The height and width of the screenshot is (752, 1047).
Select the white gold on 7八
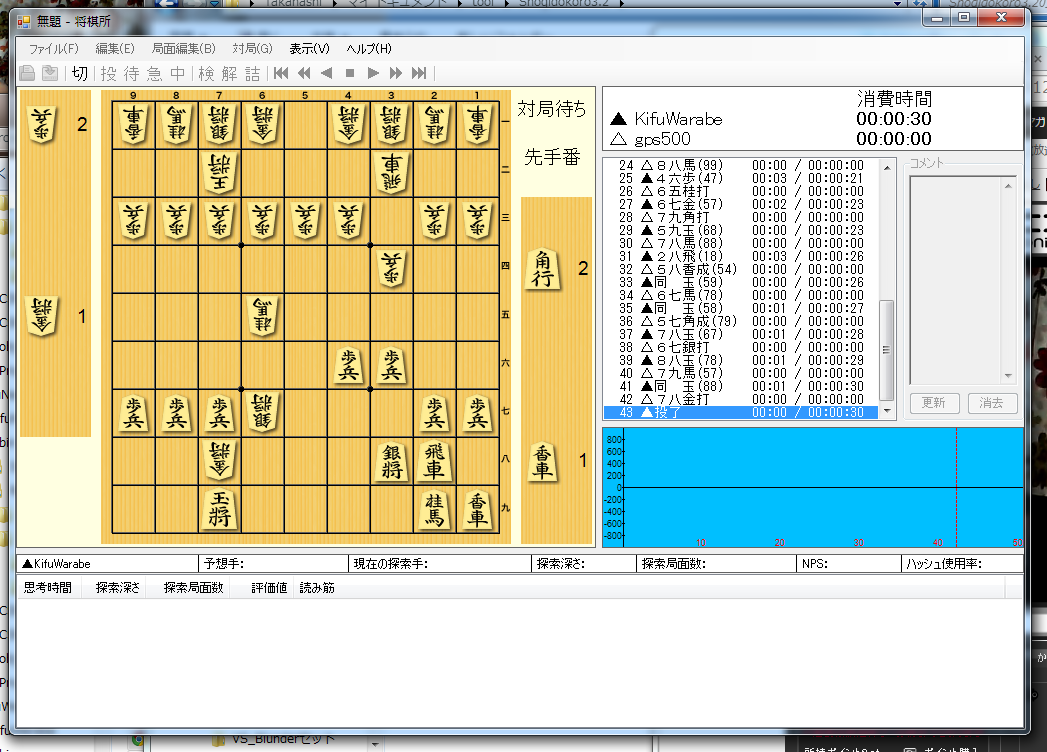pos(219,460)
